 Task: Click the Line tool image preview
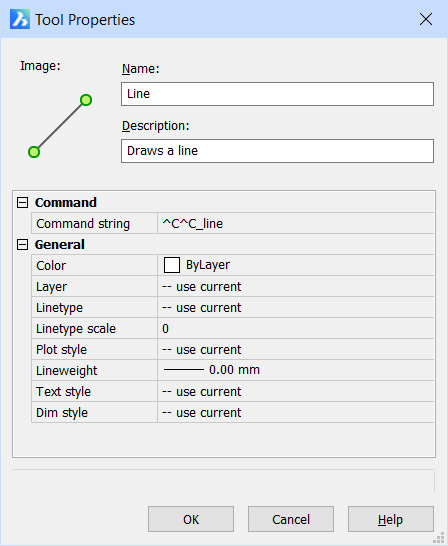pyautogui.click(x=60, y=126)
